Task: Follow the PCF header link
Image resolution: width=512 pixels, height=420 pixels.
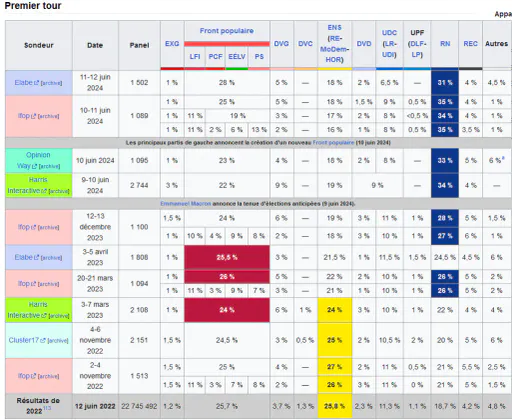Action: (x=215, y=57)
